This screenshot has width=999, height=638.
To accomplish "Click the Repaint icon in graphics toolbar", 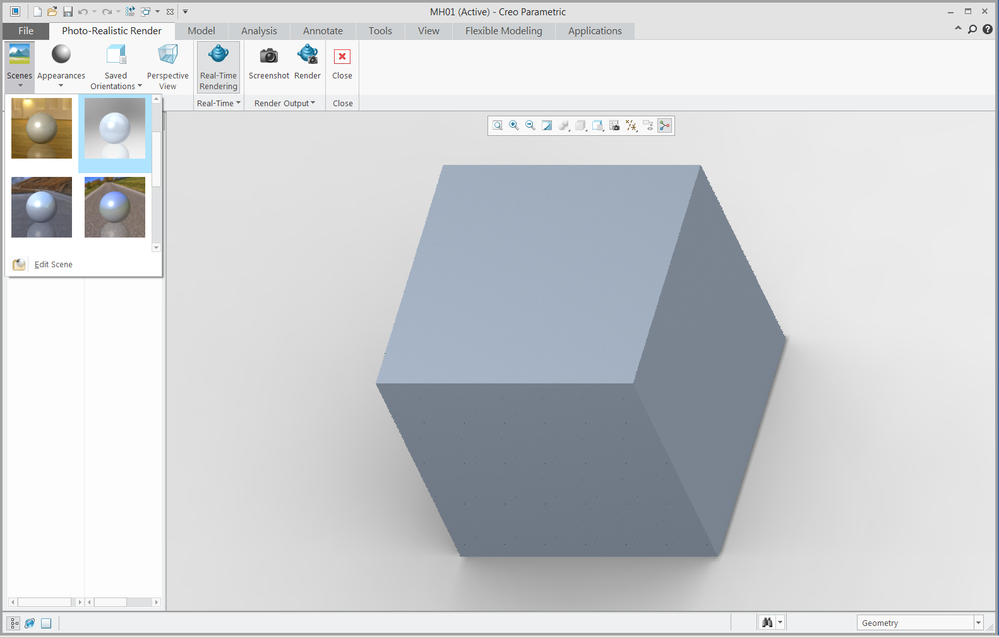I will click(x=547, y=126).
